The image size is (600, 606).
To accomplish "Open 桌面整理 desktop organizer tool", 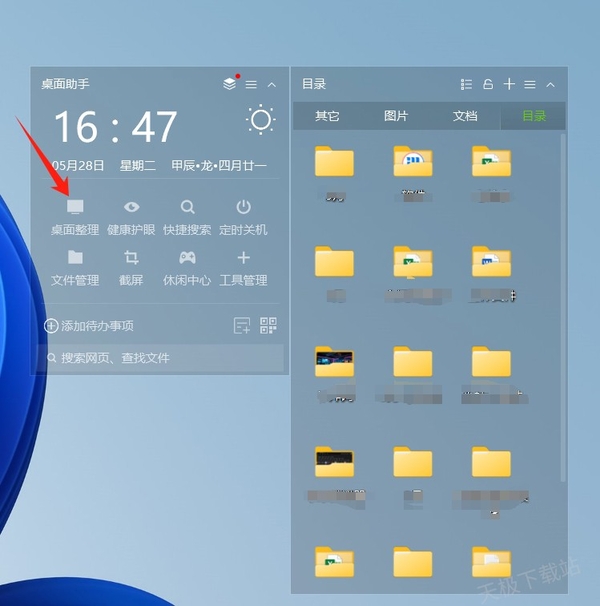I will (75, 218).
